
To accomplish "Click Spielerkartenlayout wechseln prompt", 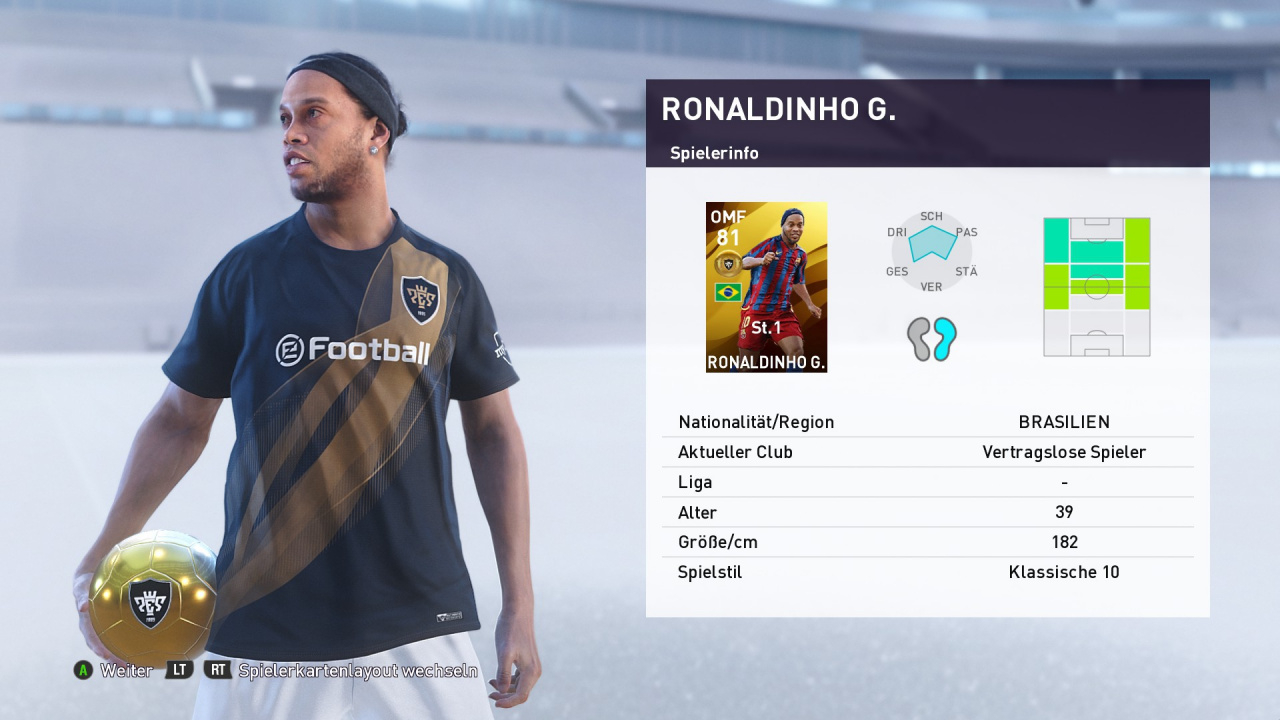I will (358, 670).
